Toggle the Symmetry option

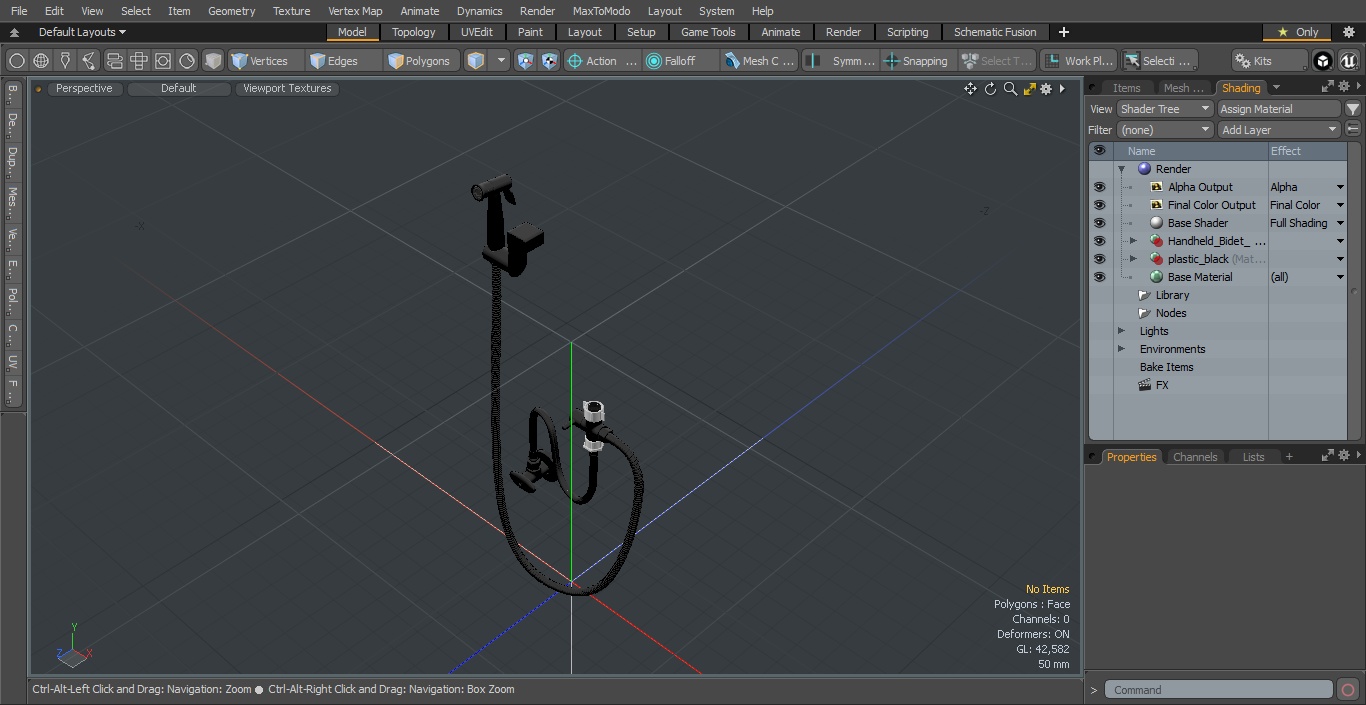click(x=841, y=61)
